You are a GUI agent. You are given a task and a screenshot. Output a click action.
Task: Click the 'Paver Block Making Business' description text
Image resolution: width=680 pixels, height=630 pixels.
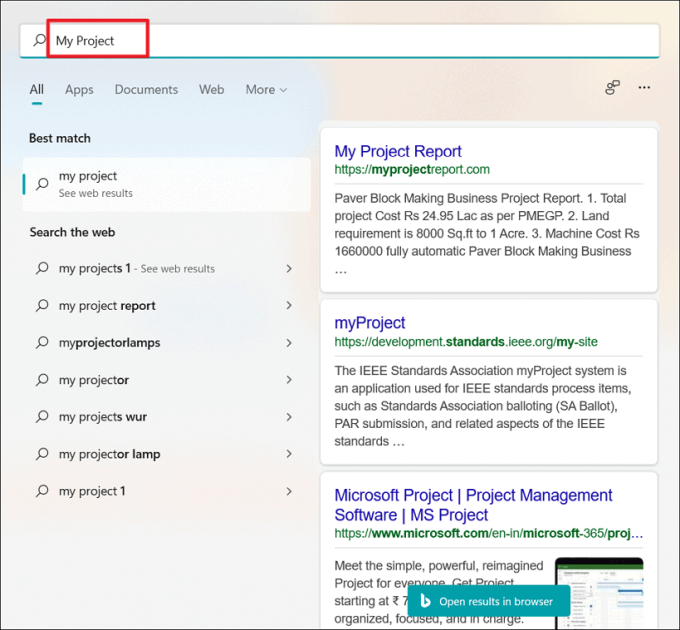[487, 234]
